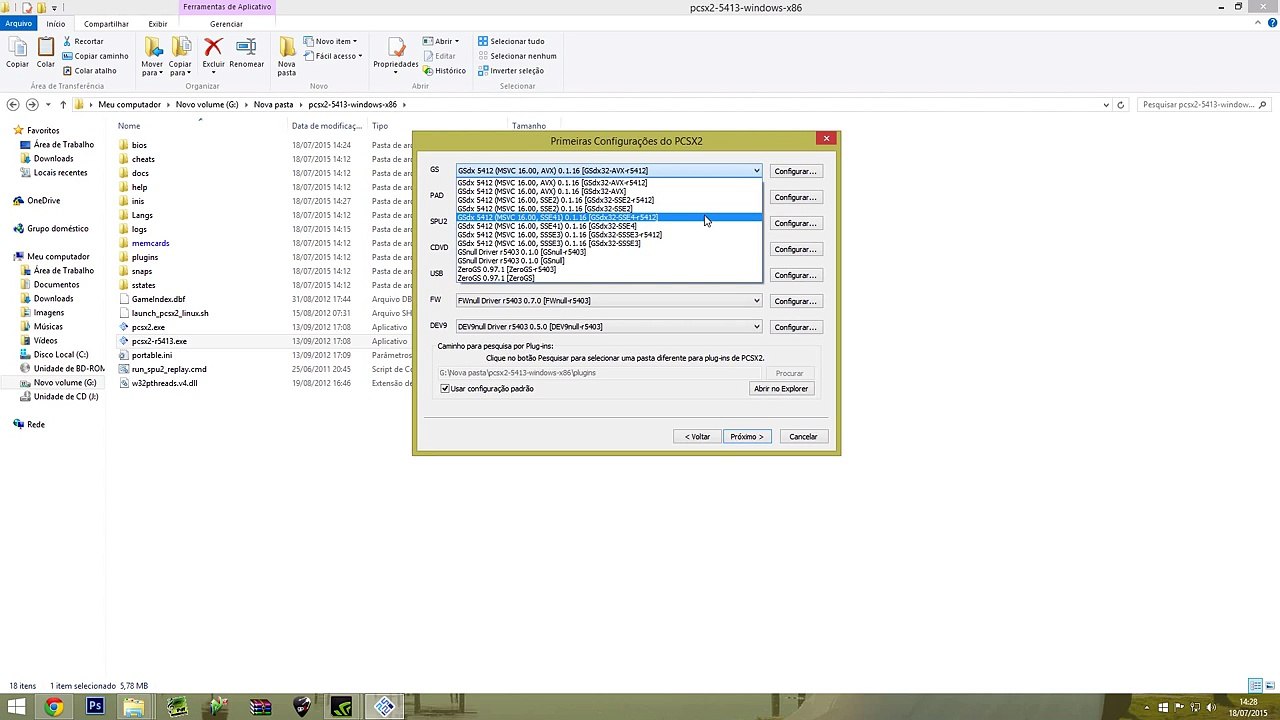Click the Copiar icon in the ribbon
This screenshot has width=1280, height=720.
[x=17, y=48]
